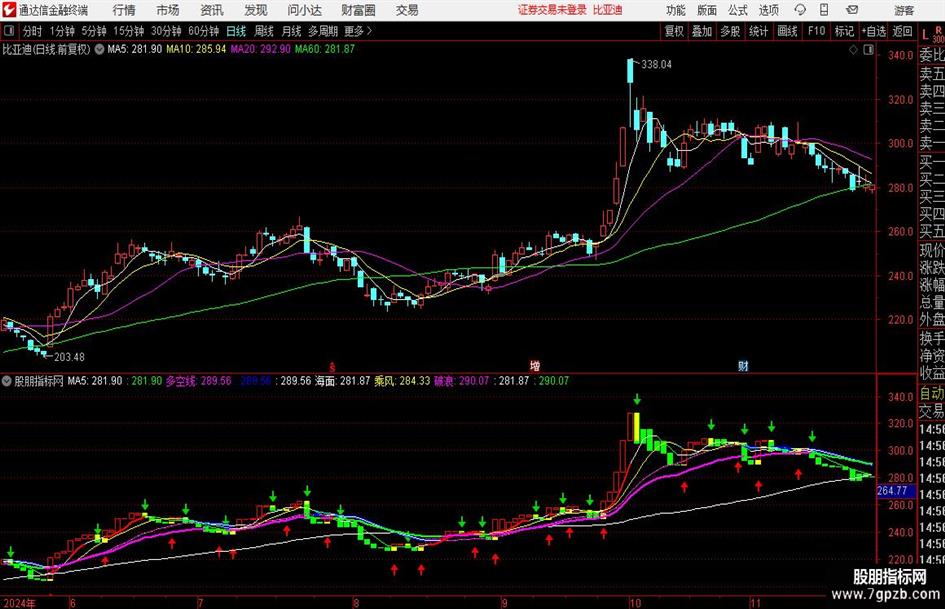Image resolution: width=945 pixels, height=609 pixels.
Task: Toggle the panel layout icon left of 分时
Action: pos(9,31)
